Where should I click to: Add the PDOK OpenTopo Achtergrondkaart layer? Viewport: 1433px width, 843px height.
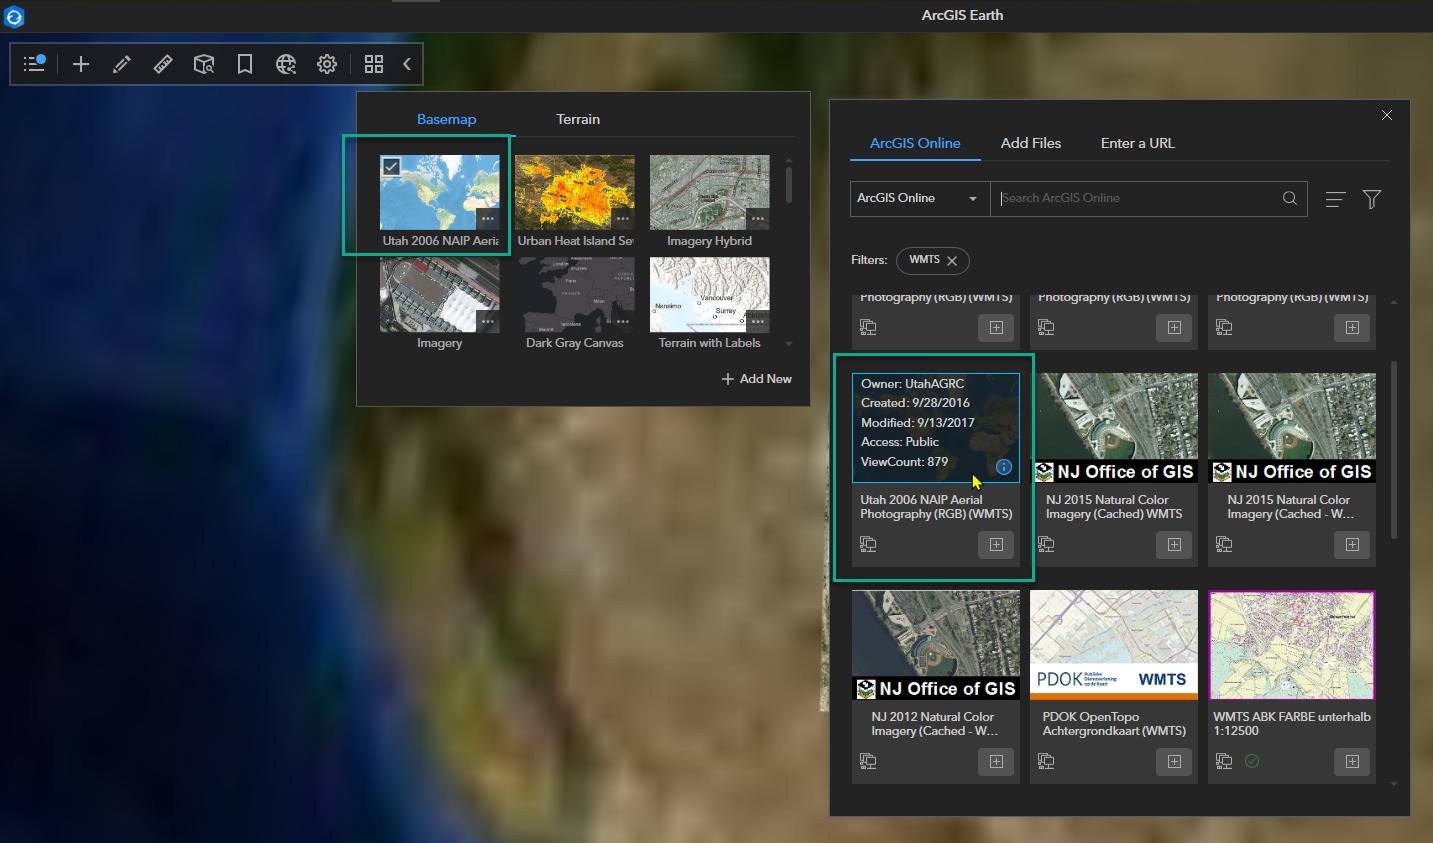(1174, 762)
